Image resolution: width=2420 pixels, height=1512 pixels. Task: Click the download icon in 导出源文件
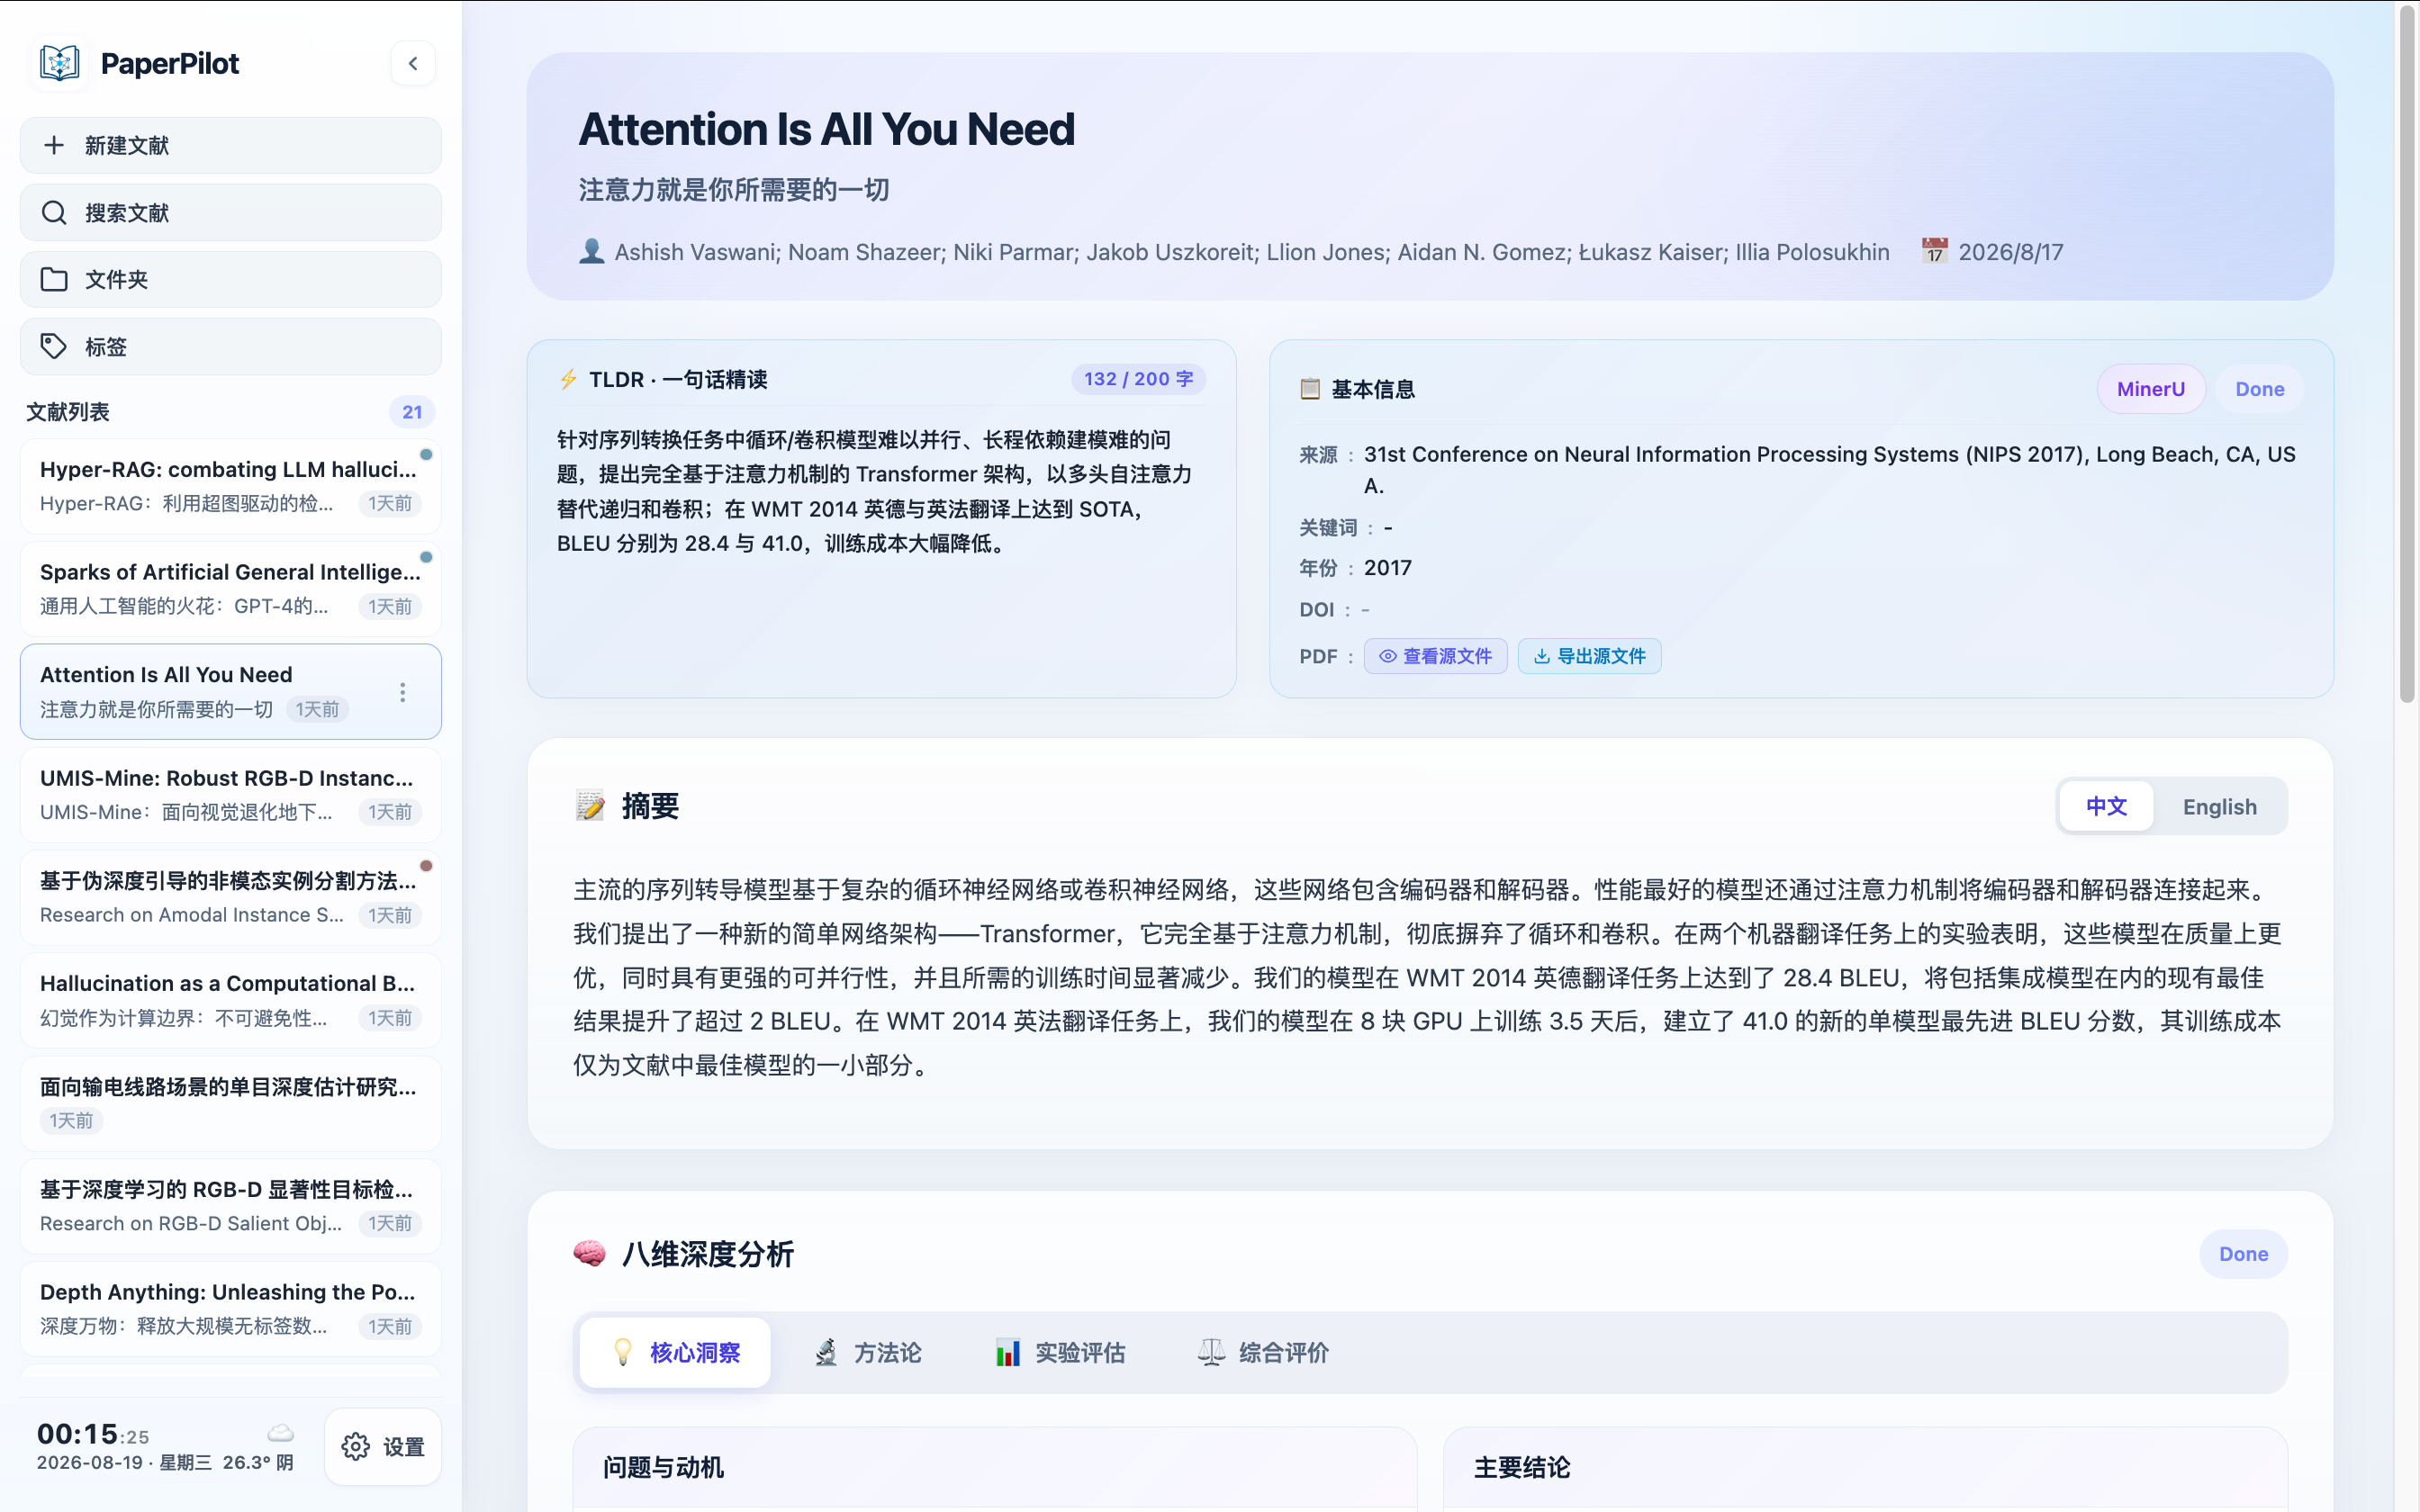1542,656
